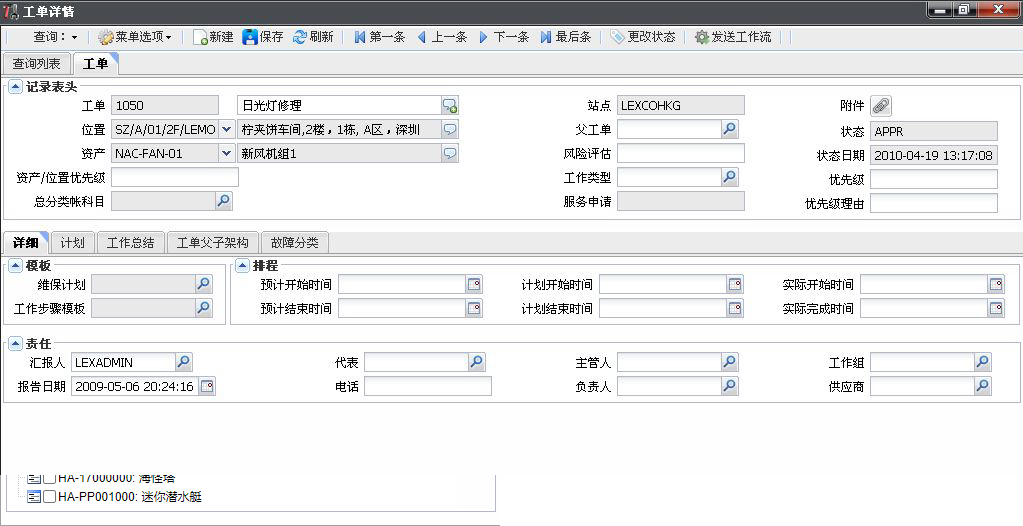Open the 位置 location dropdown arrow
1023x526 pixels.
click(226, 129)
